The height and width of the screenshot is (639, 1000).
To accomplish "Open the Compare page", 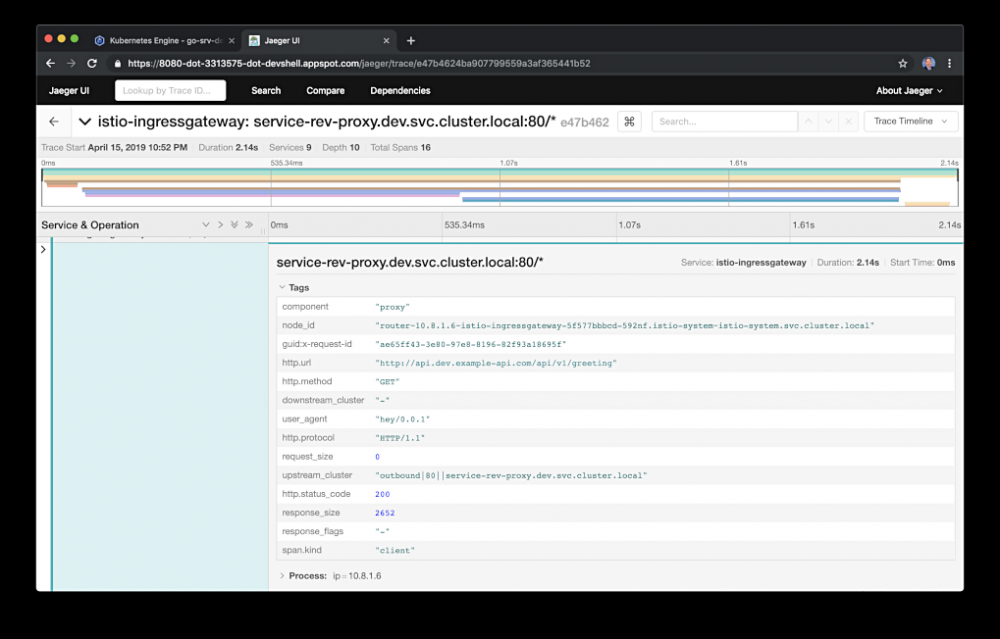I will (x=325, y=90).
